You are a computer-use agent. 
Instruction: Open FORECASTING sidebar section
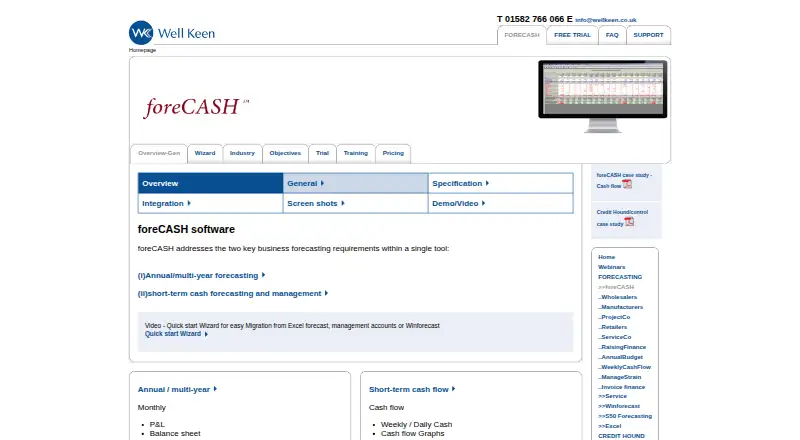(x=620, y=277)
